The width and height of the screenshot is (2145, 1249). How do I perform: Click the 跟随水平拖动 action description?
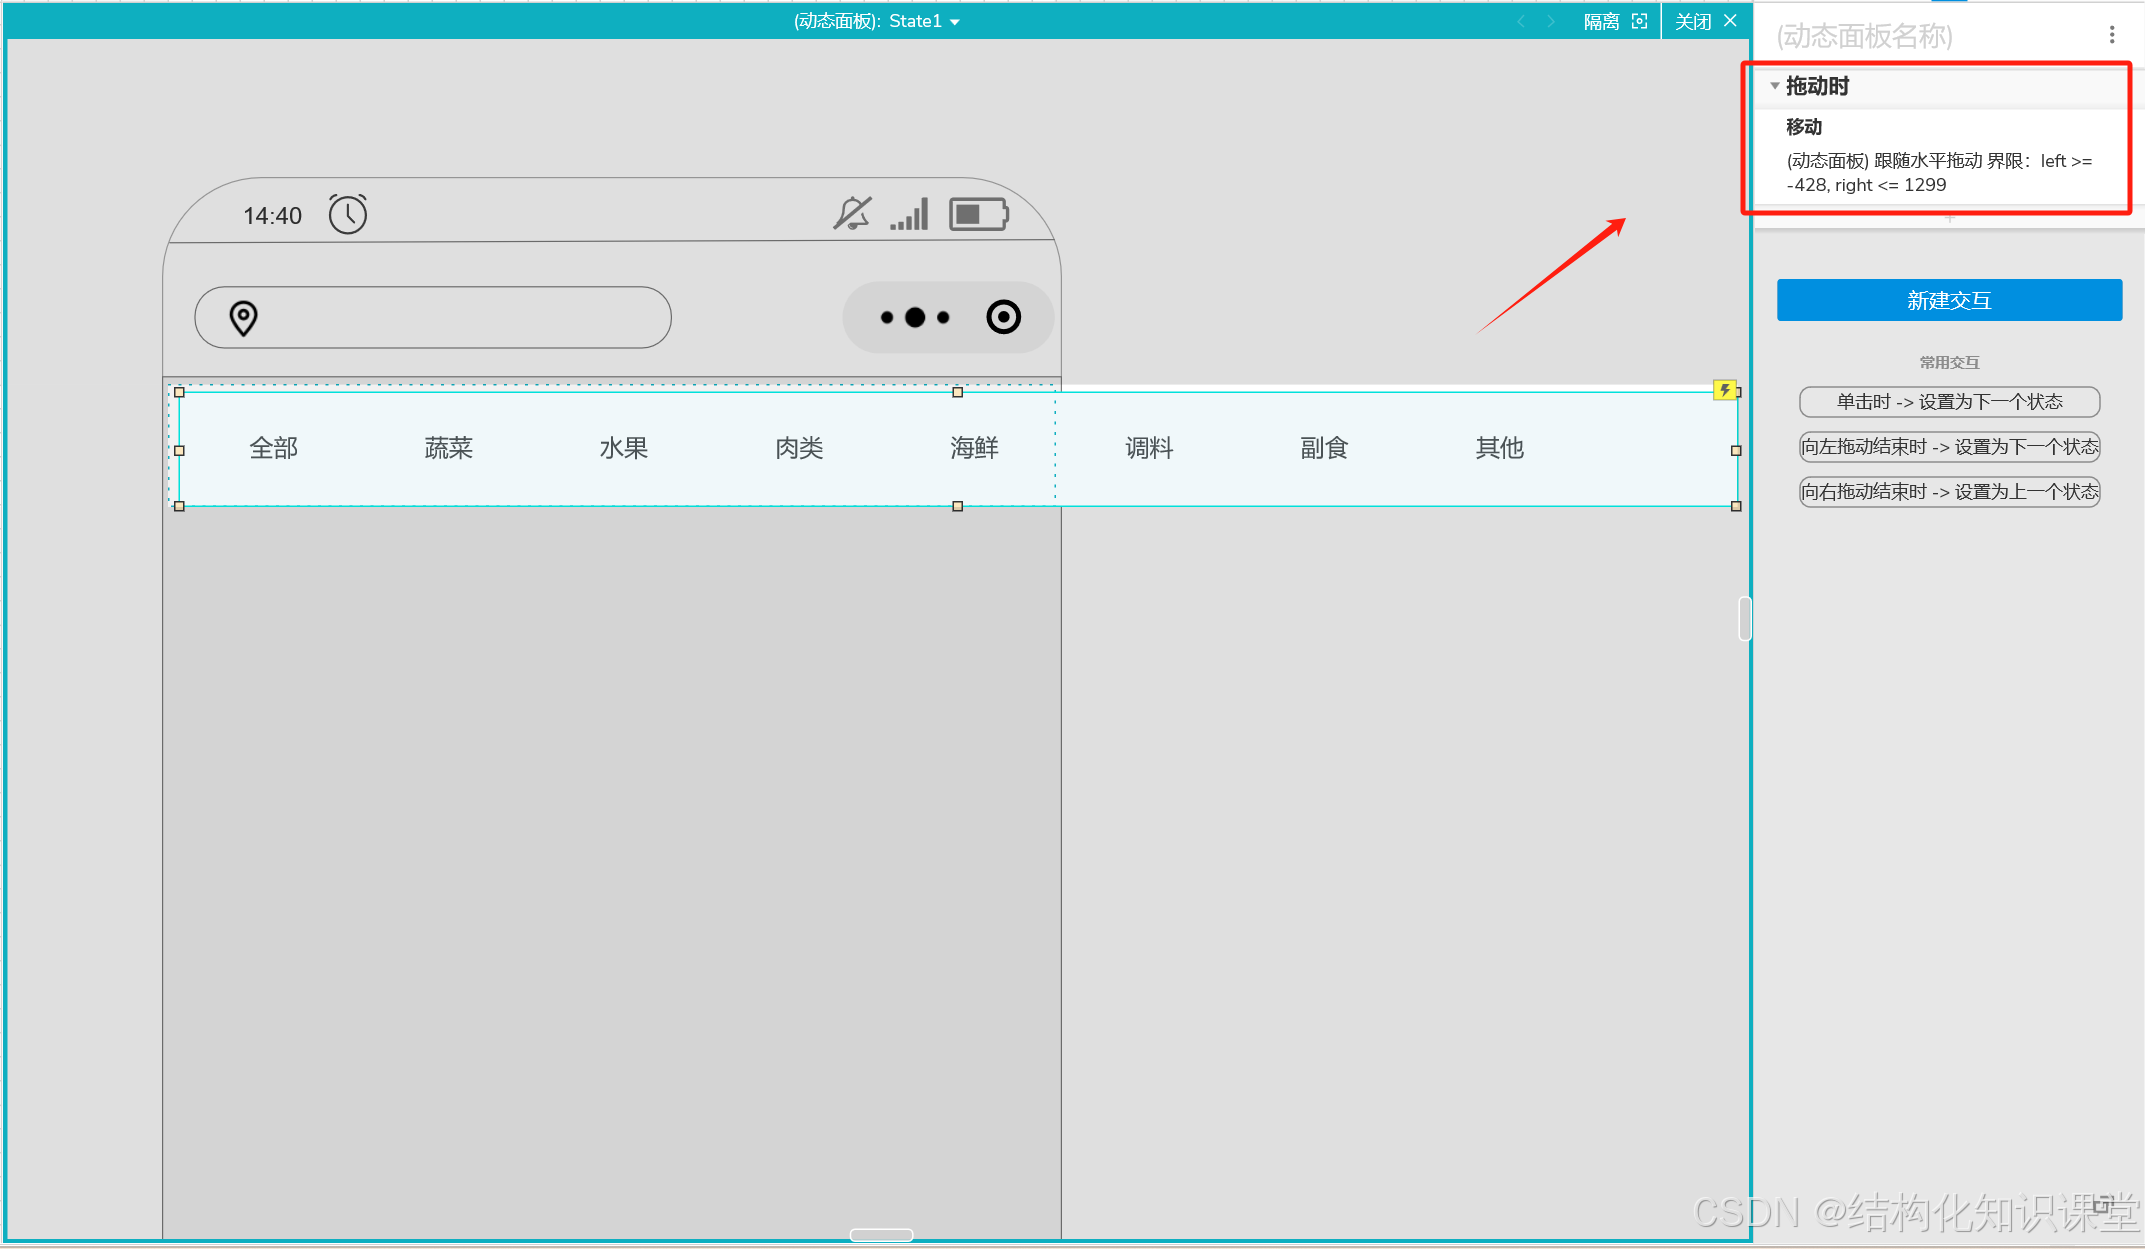1939,173
